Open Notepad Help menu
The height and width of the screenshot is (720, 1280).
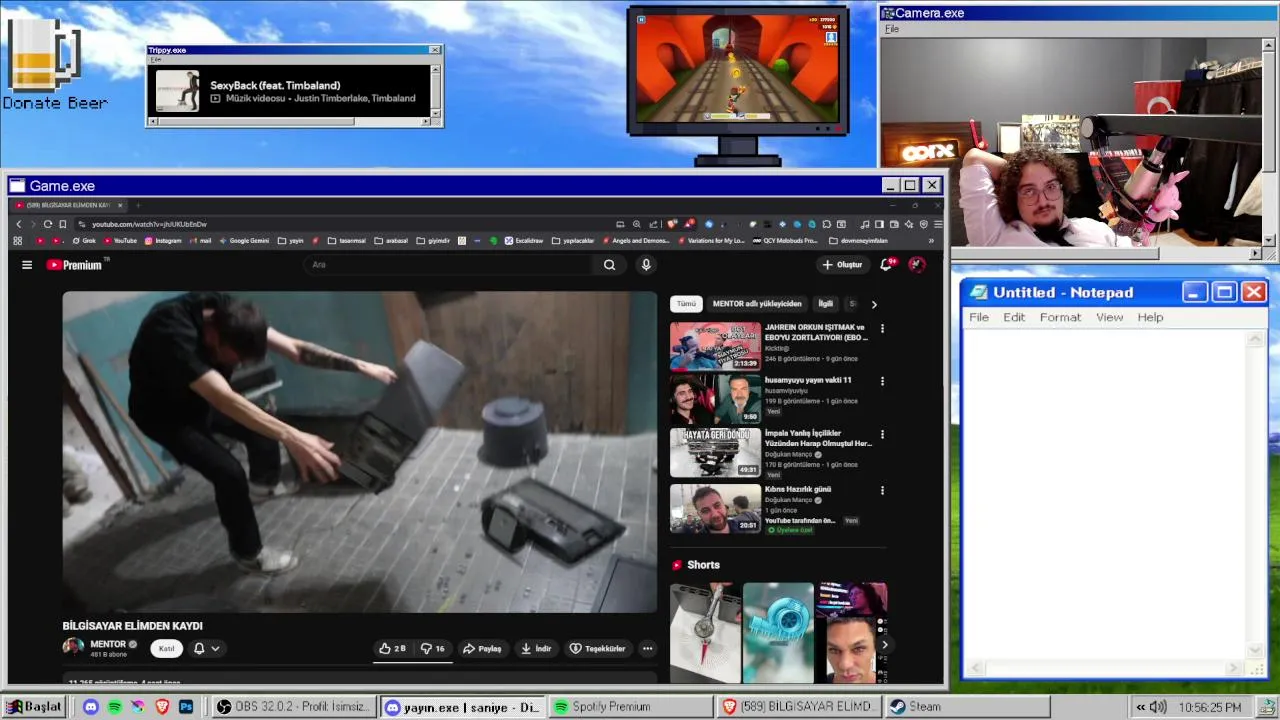[x=1150, y=317]
